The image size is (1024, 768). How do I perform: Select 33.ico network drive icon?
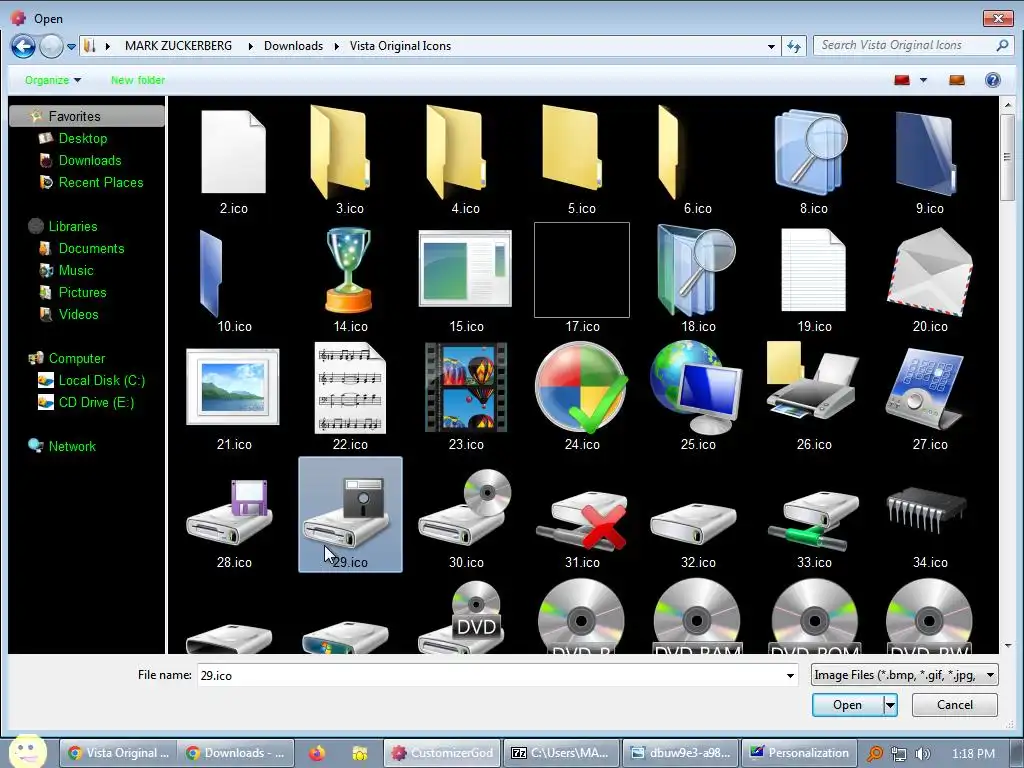(813, 520)
